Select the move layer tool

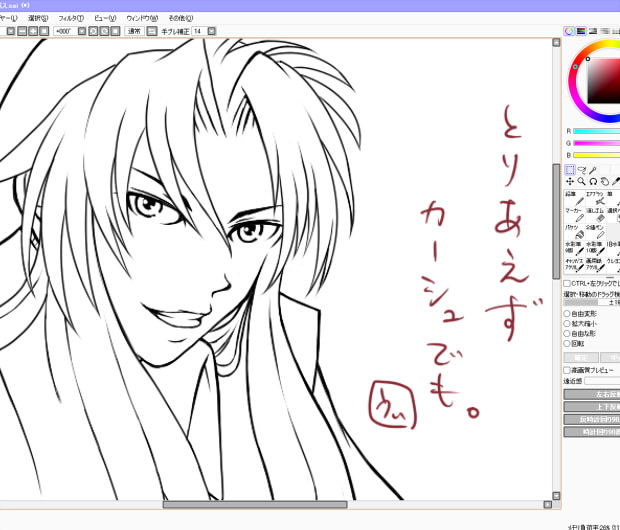[x=570, y=182]
